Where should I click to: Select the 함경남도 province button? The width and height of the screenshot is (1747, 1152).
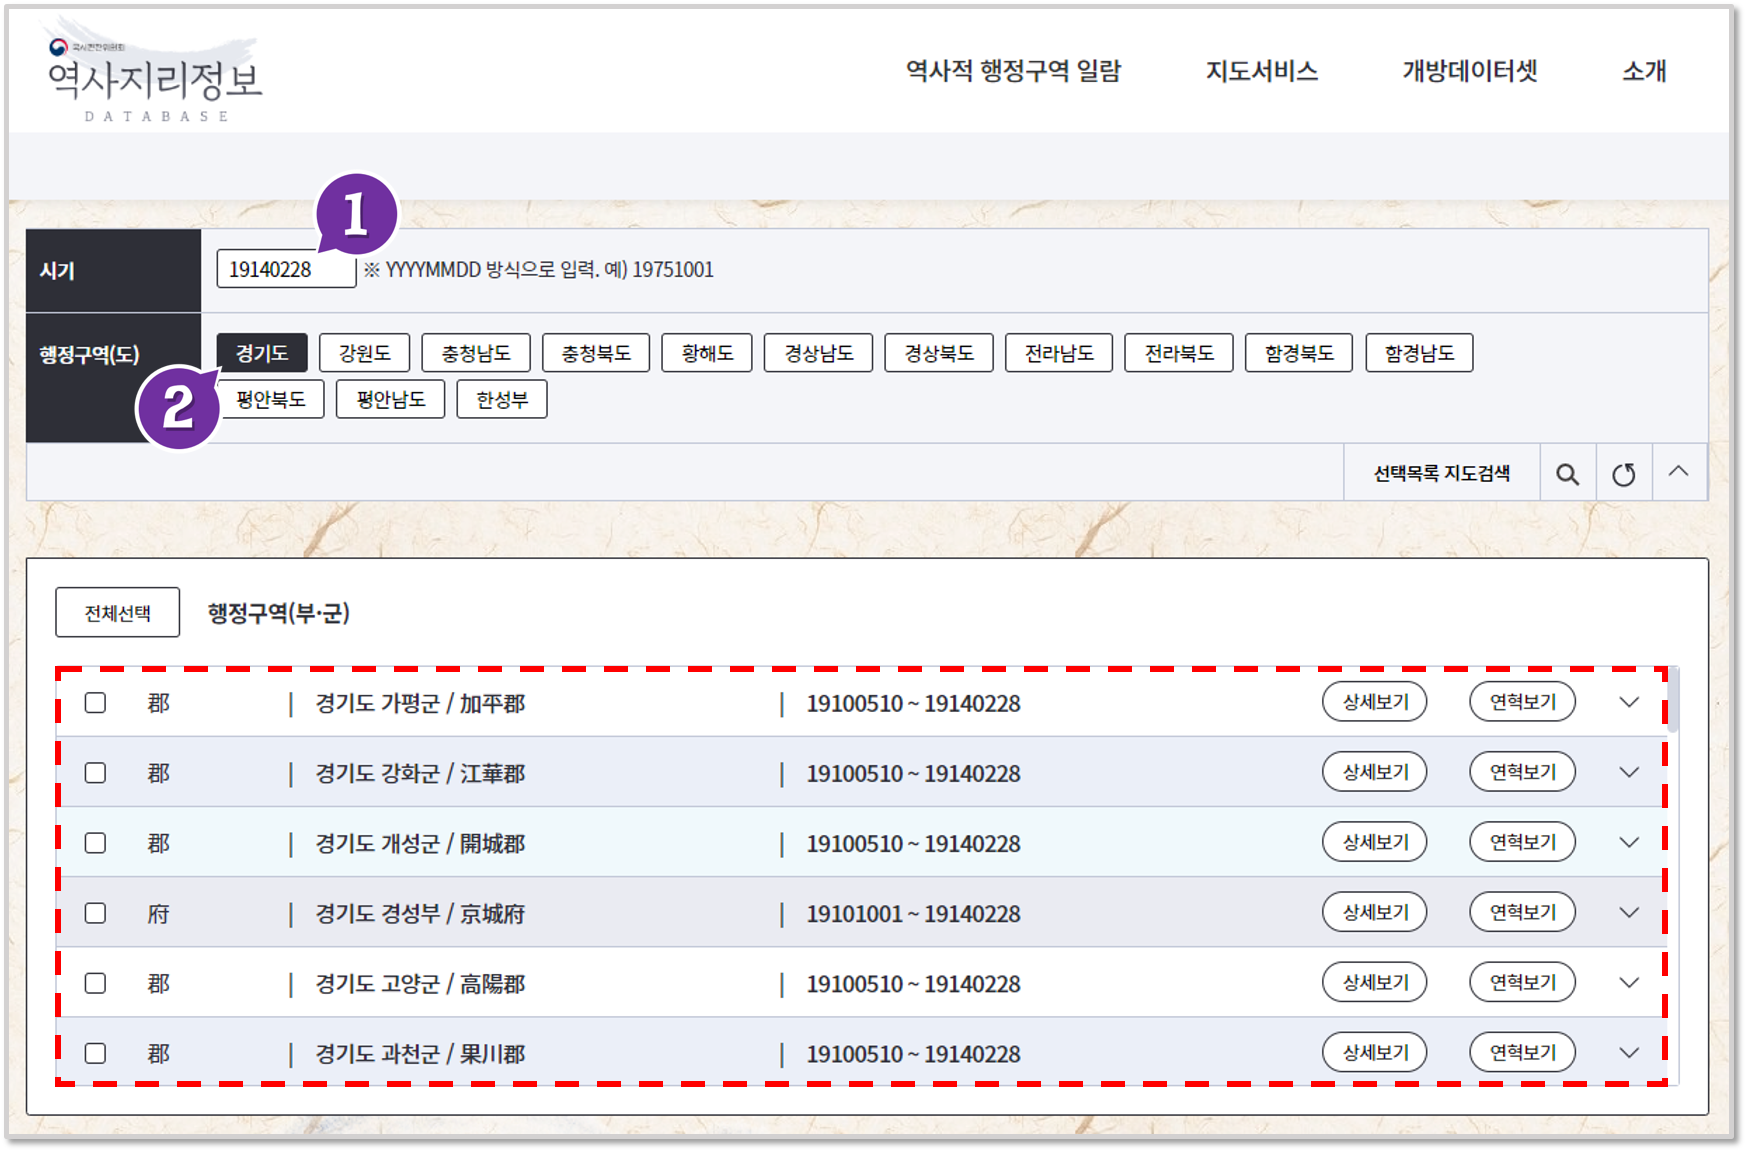[x=1419, y=353]
